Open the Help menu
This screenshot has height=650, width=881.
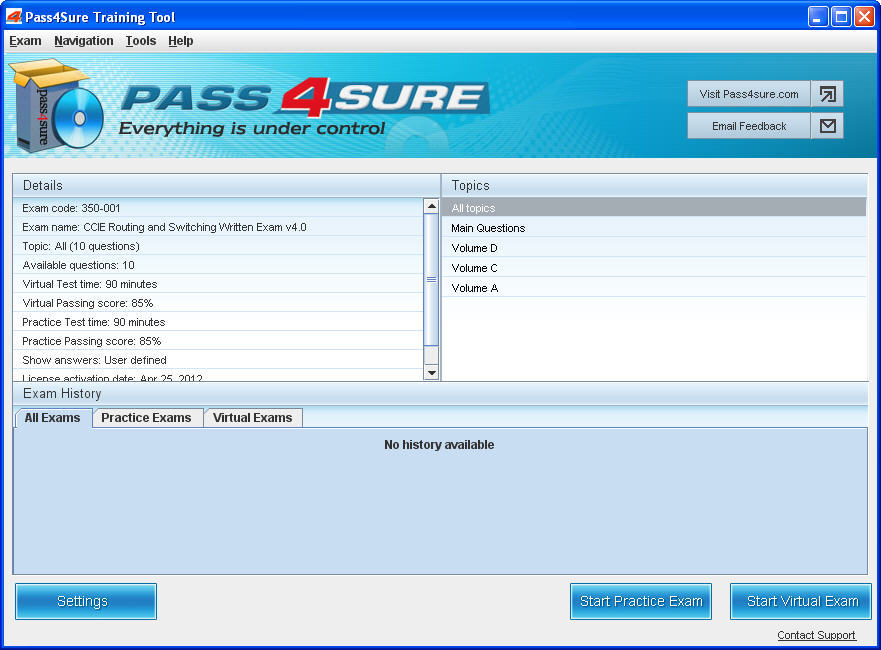point(180,41)
